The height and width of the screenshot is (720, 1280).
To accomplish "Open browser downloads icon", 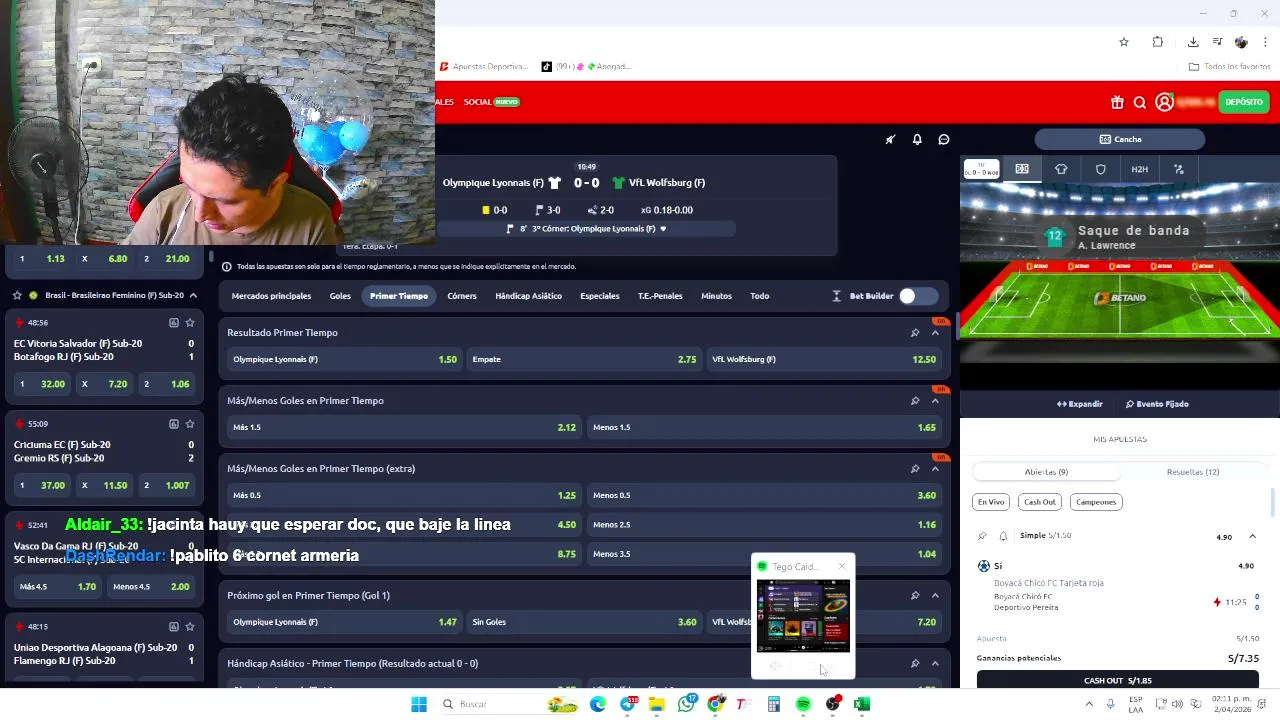I will point(1193,42).
